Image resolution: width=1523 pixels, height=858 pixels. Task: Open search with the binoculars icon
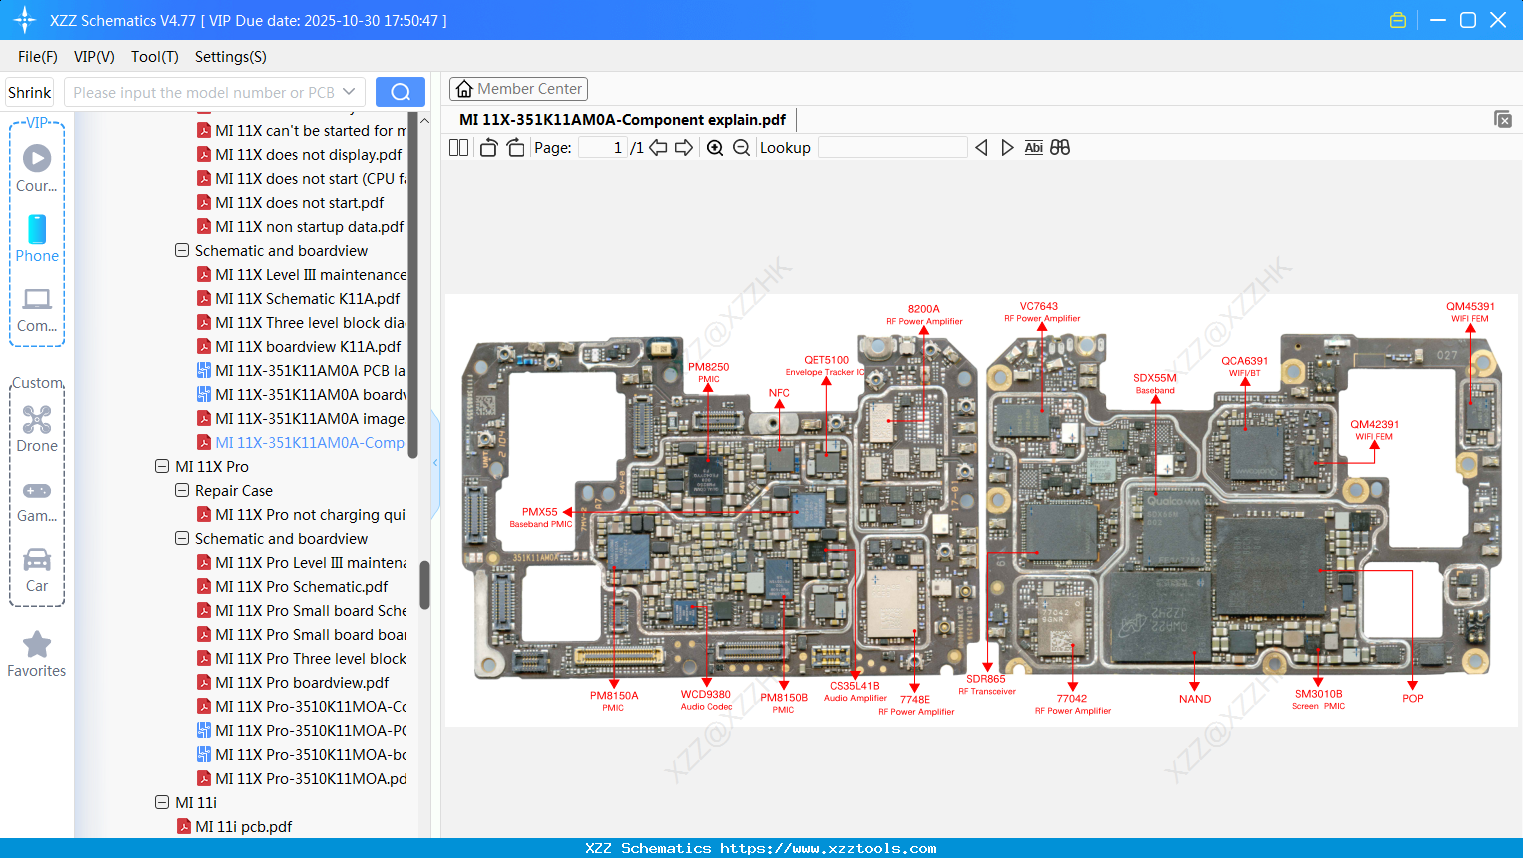pos(1060,147)
